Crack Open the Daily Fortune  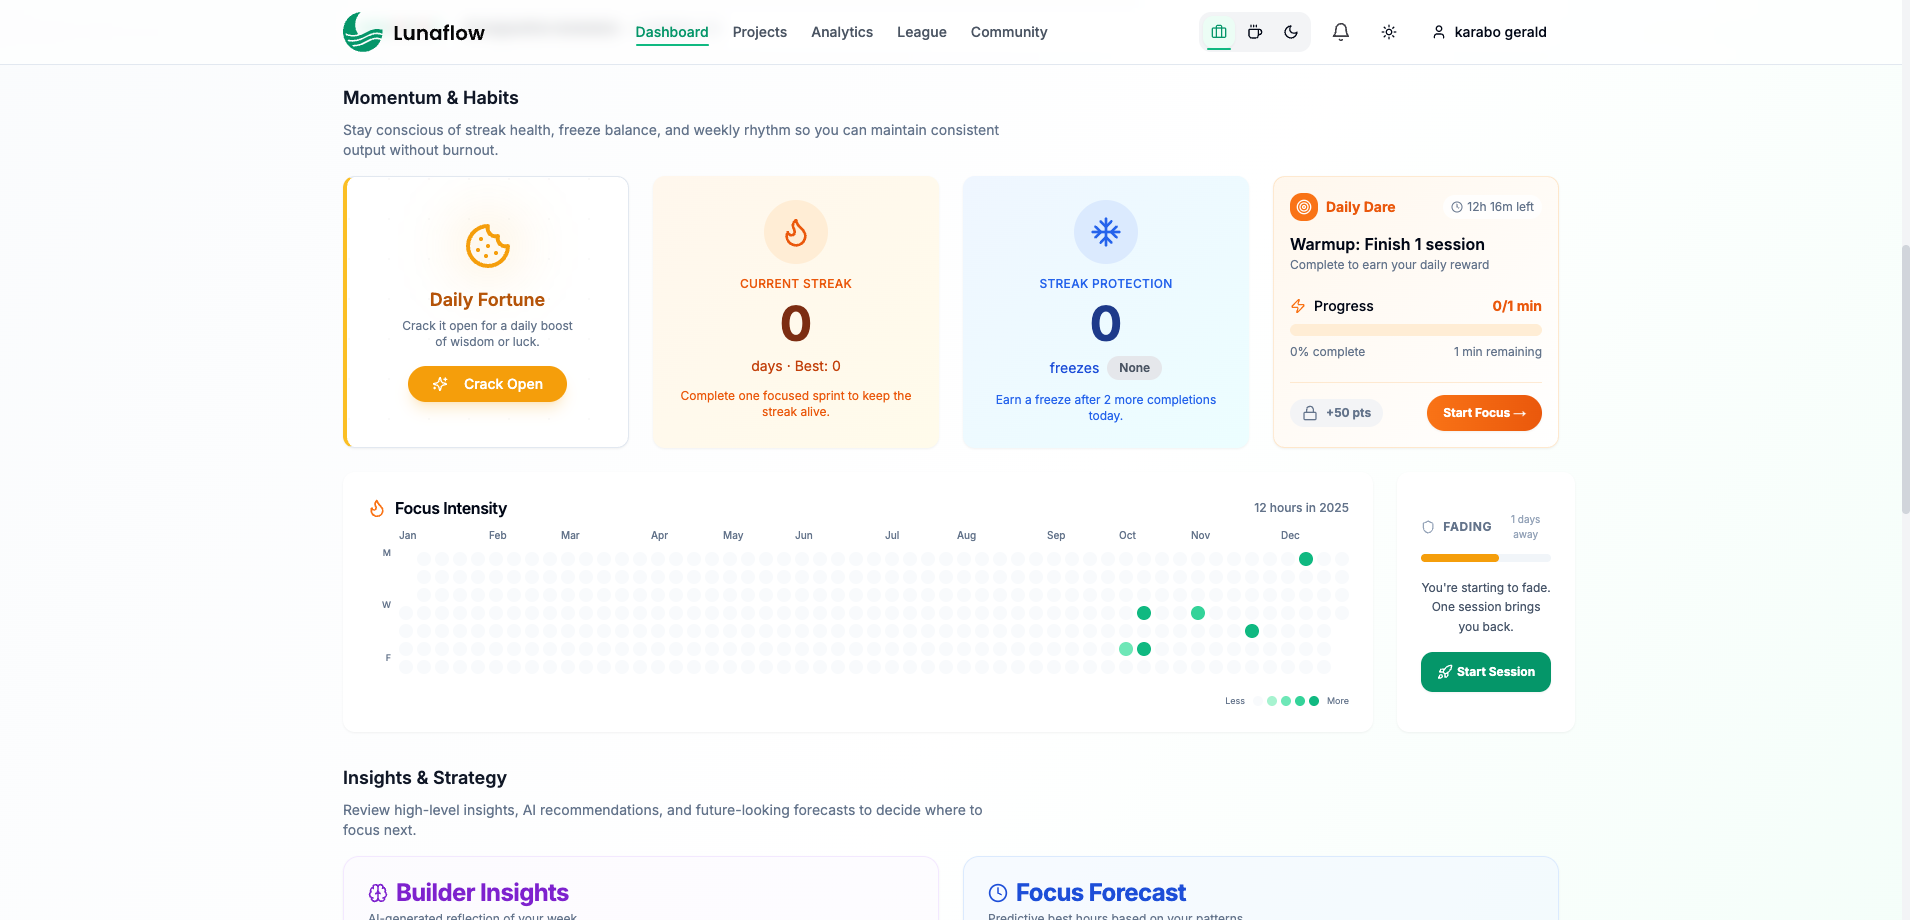pyautogui.click(x=487, y=384)
